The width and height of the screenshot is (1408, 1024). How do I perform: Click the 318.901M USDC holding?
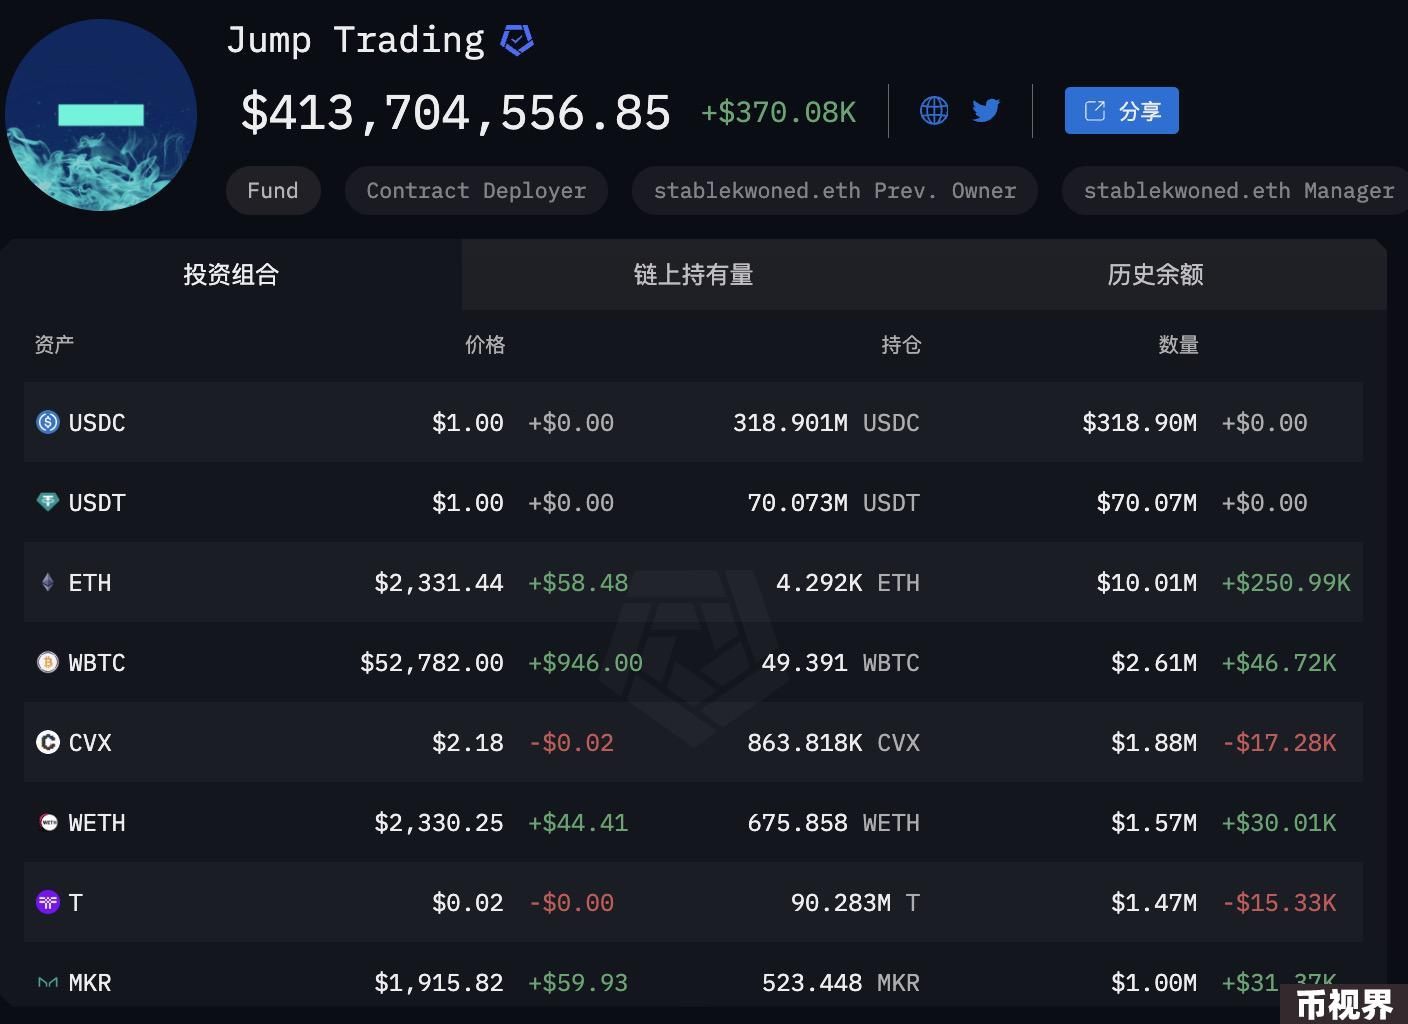click(826, 423)
